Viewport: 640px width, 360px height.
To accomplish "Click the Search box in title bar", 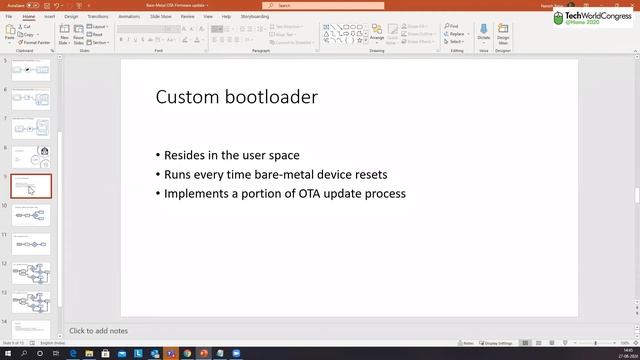I will click(x=323, y=5).
